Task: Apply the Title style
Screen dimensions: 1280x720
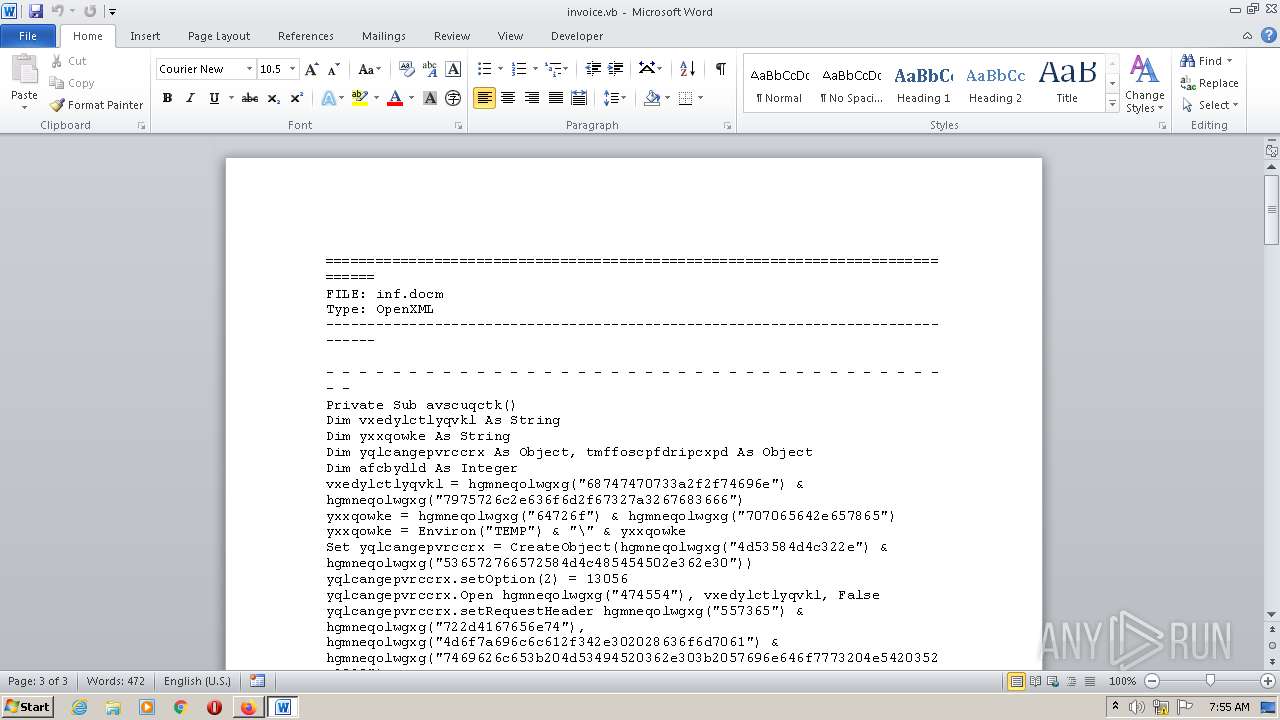Action: click(1067, 84)
